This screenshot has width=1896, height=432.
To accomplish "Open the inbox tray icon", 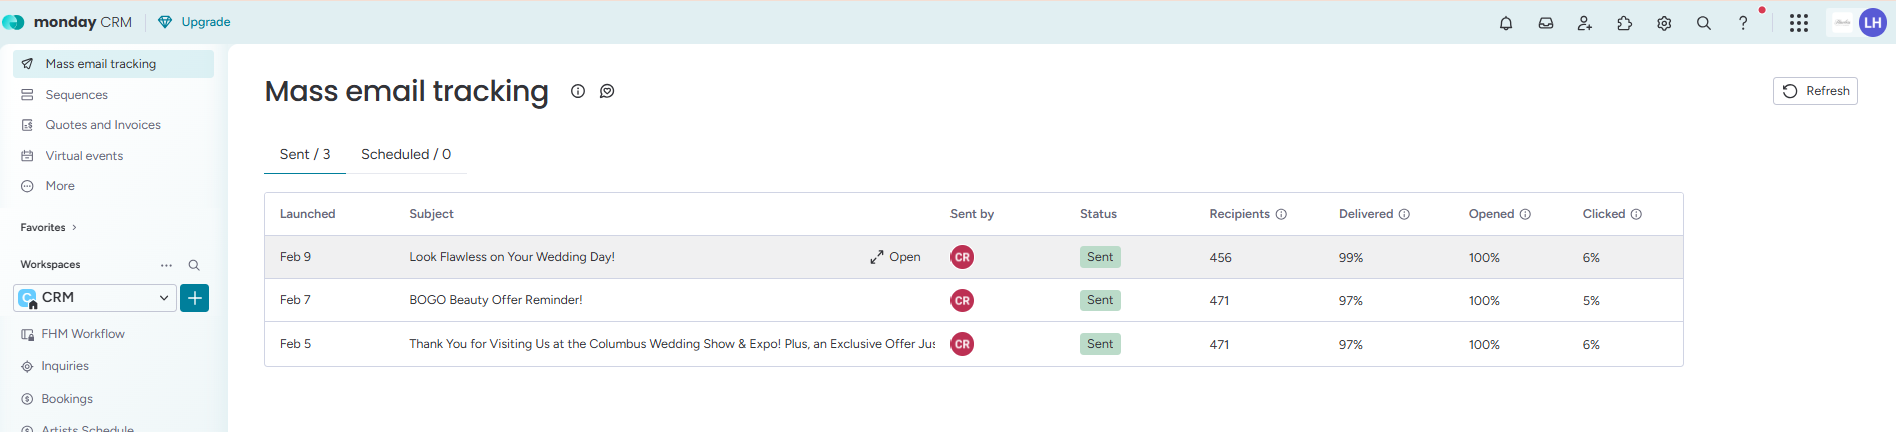I will coord(1545,23).
